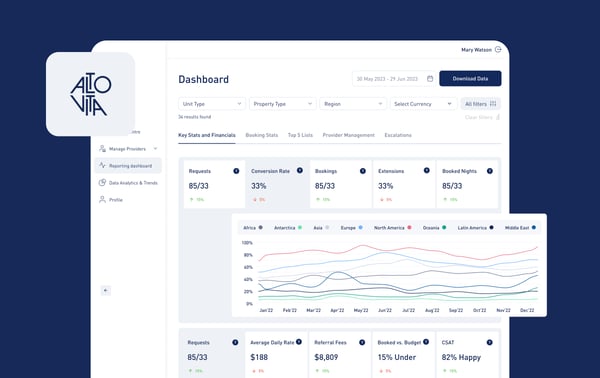Switch to the Provider Management tab
Viewport: 600px width, 378px height.
pos(349,135)
